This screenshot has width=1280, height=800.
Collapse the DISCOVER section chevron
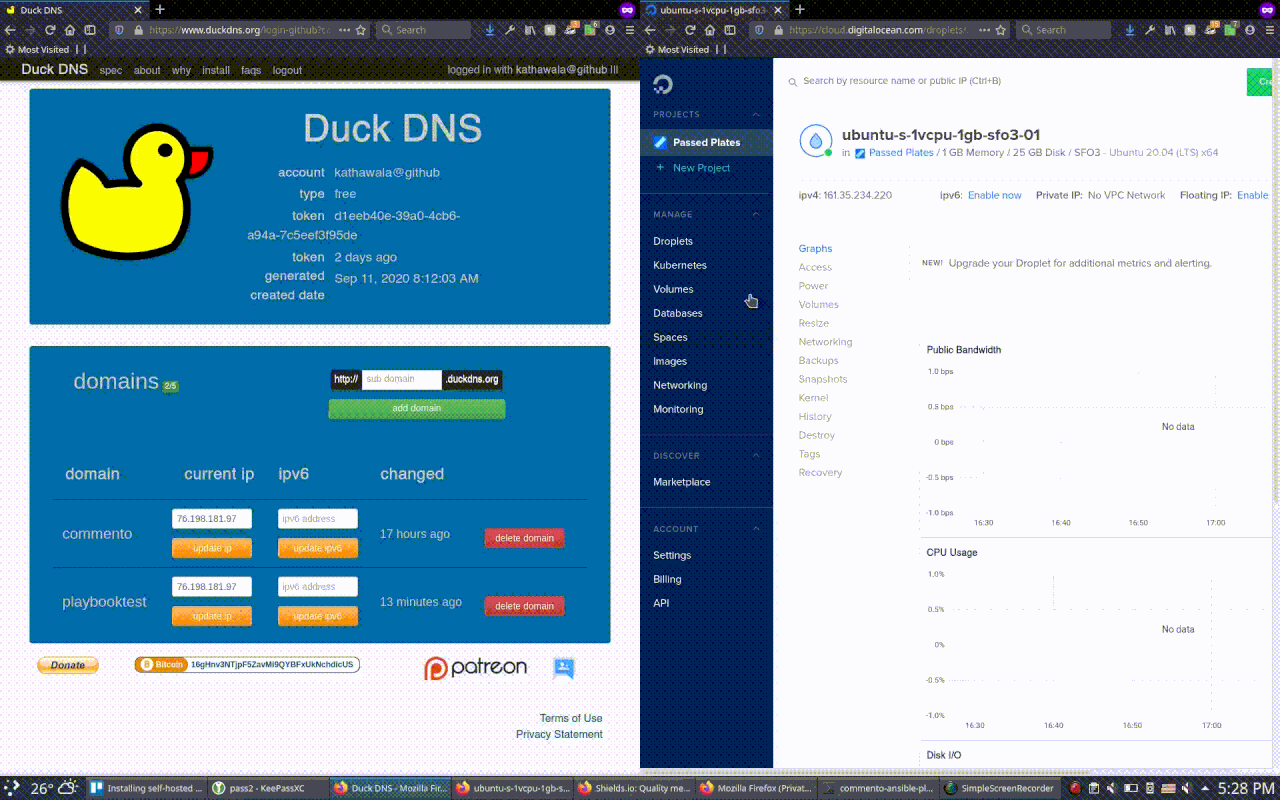tap(757, 455)
